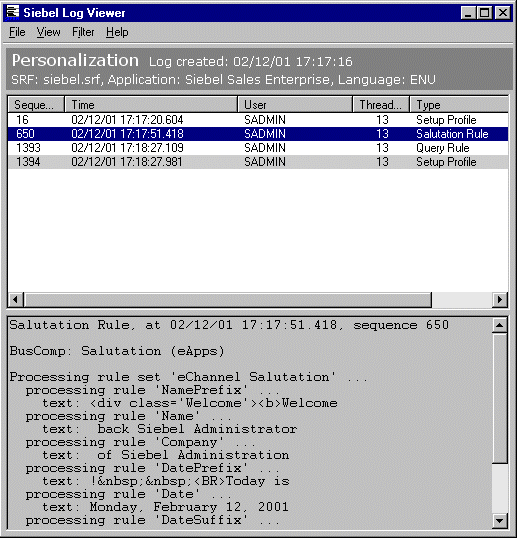
Task: Click SADMIN user in sequence 16 row
Action: [265, 120]
